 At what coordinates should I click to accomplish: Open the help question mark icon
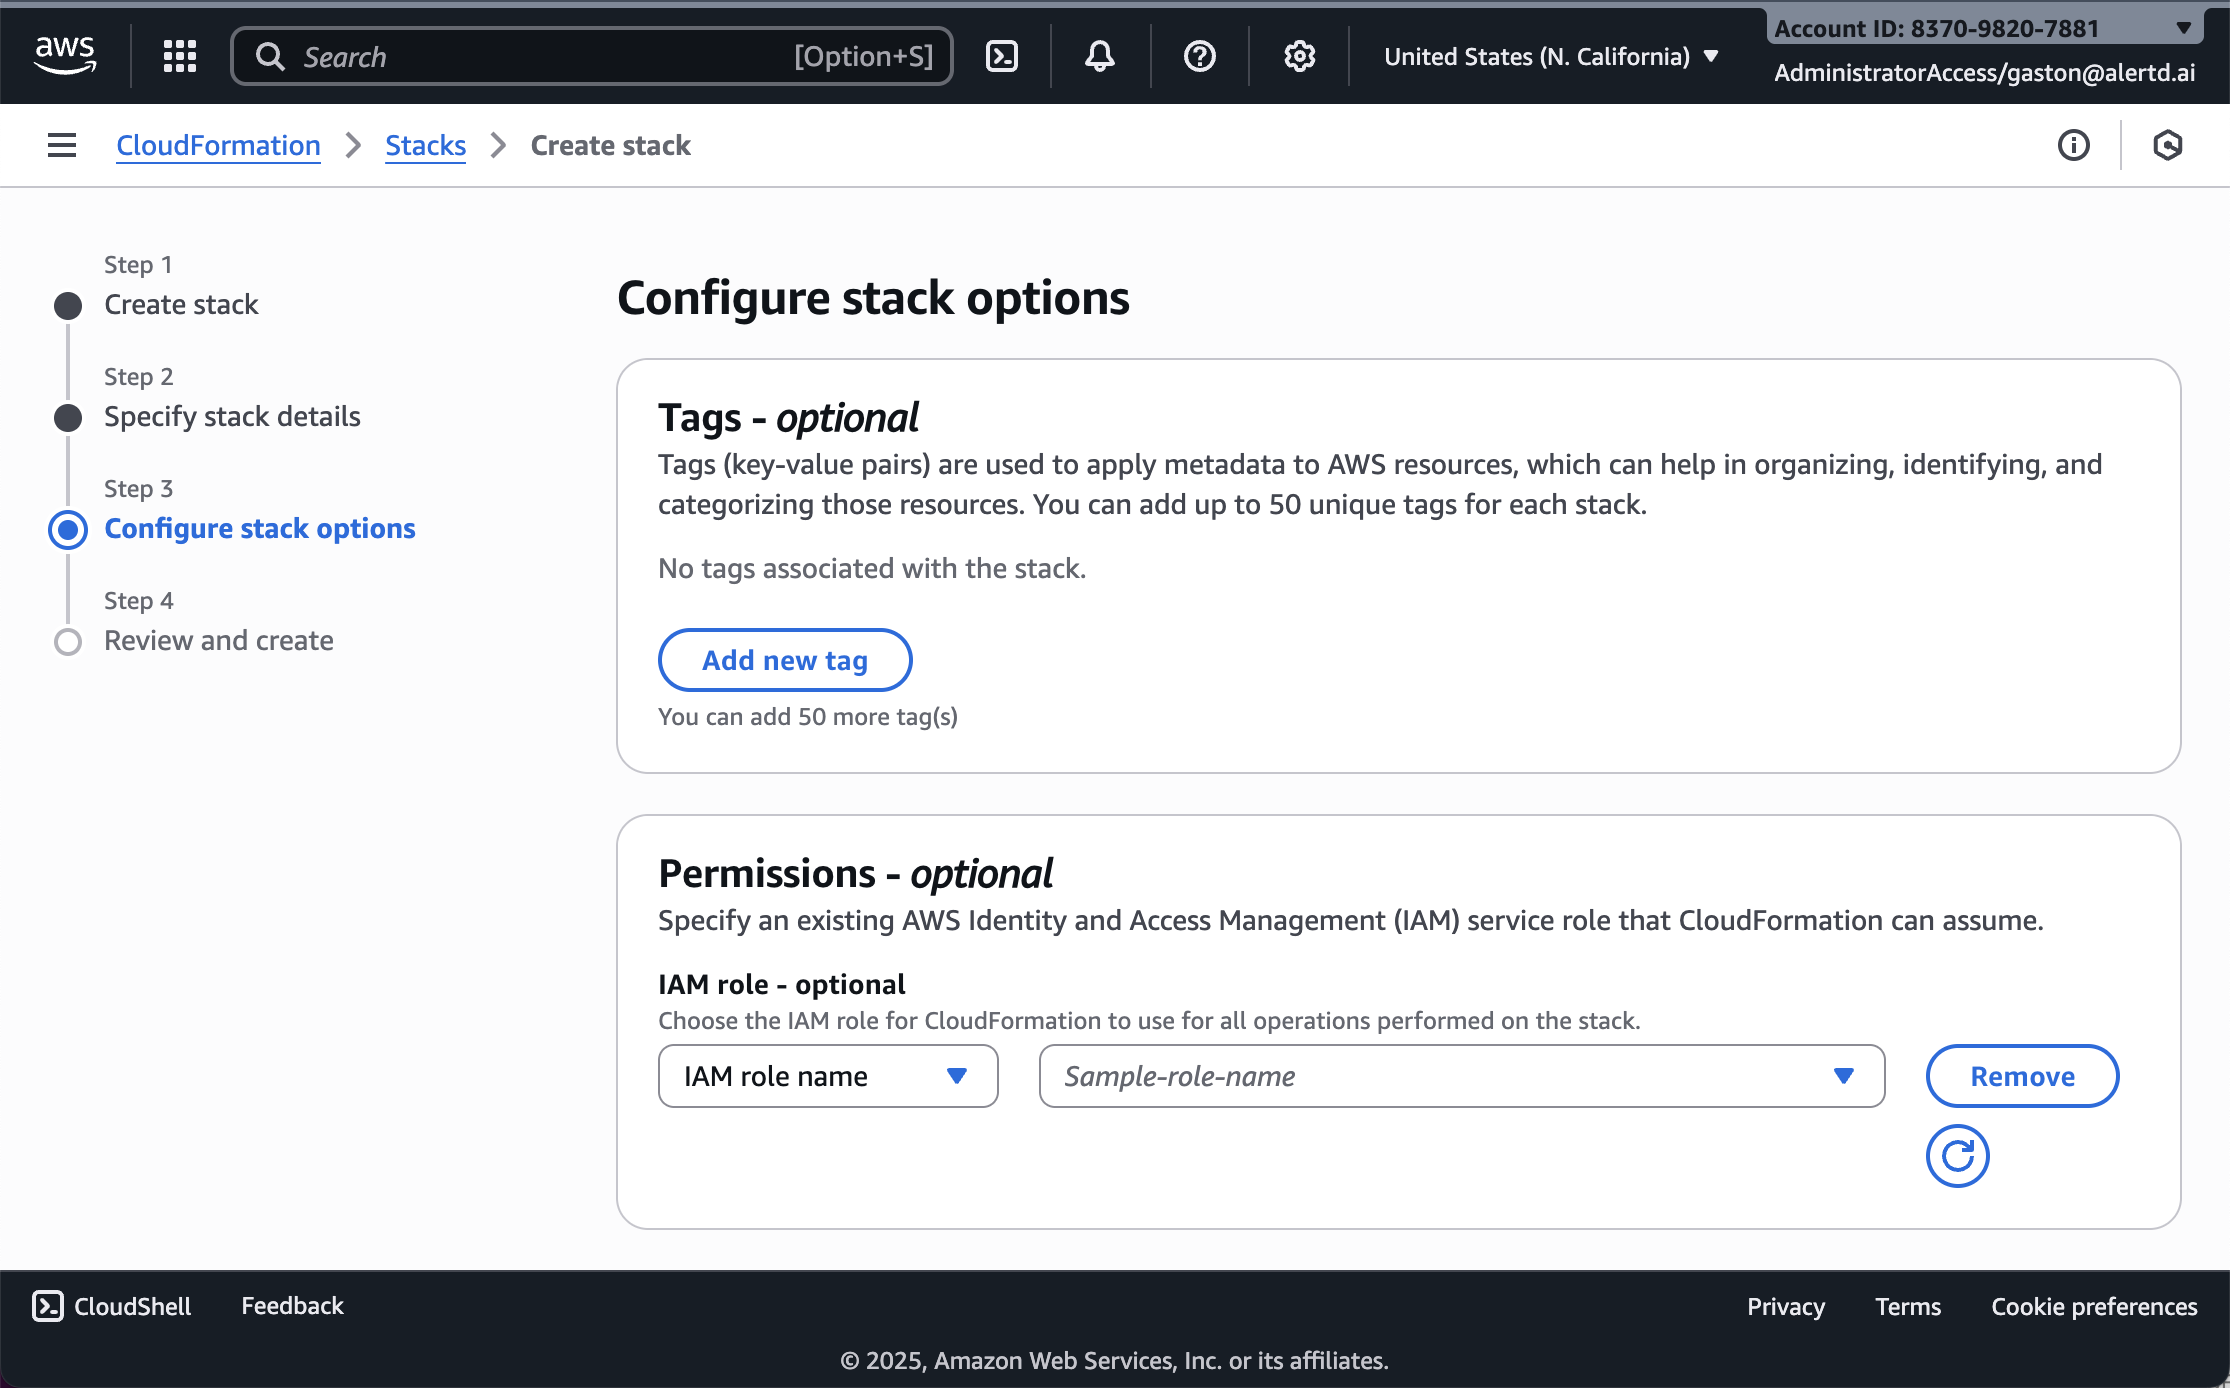[x=1198, y=56]
